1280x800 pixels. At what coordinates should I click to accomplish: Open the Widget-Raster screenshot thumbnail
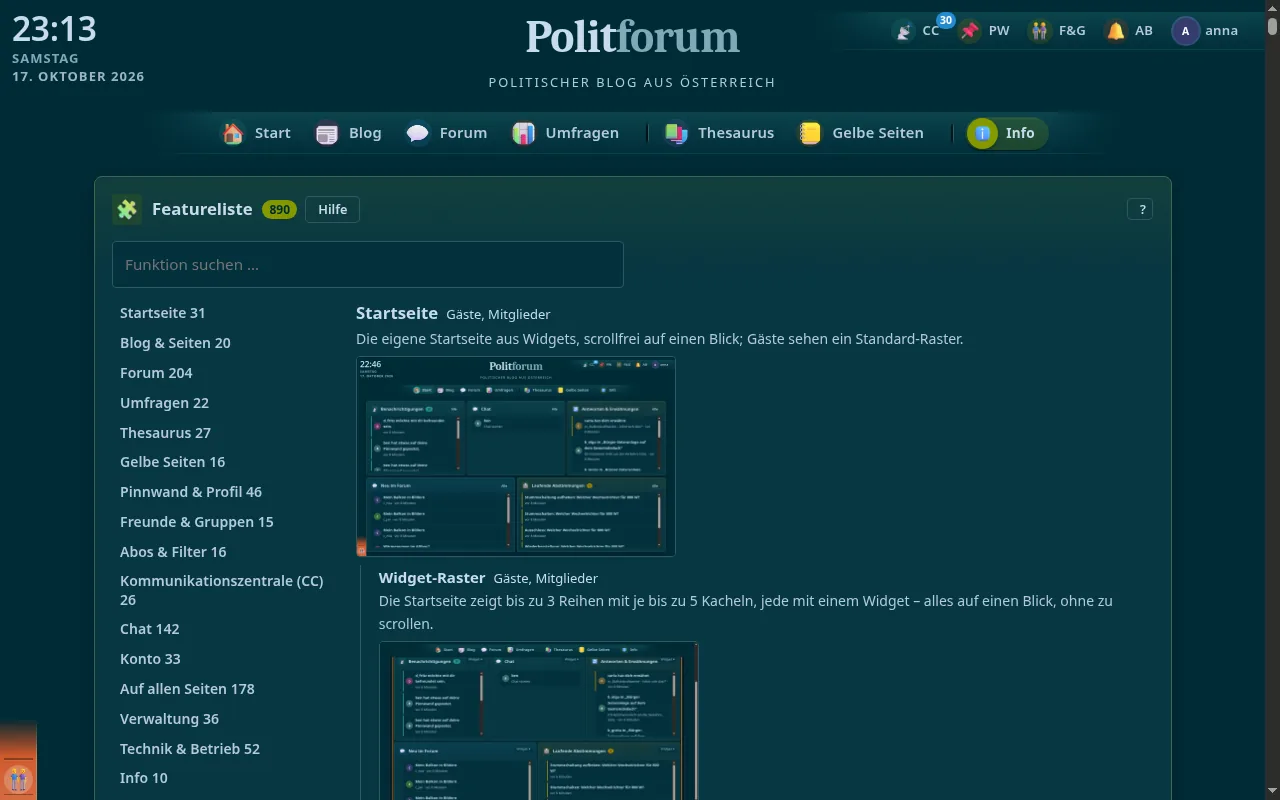[x=539, y=721]
